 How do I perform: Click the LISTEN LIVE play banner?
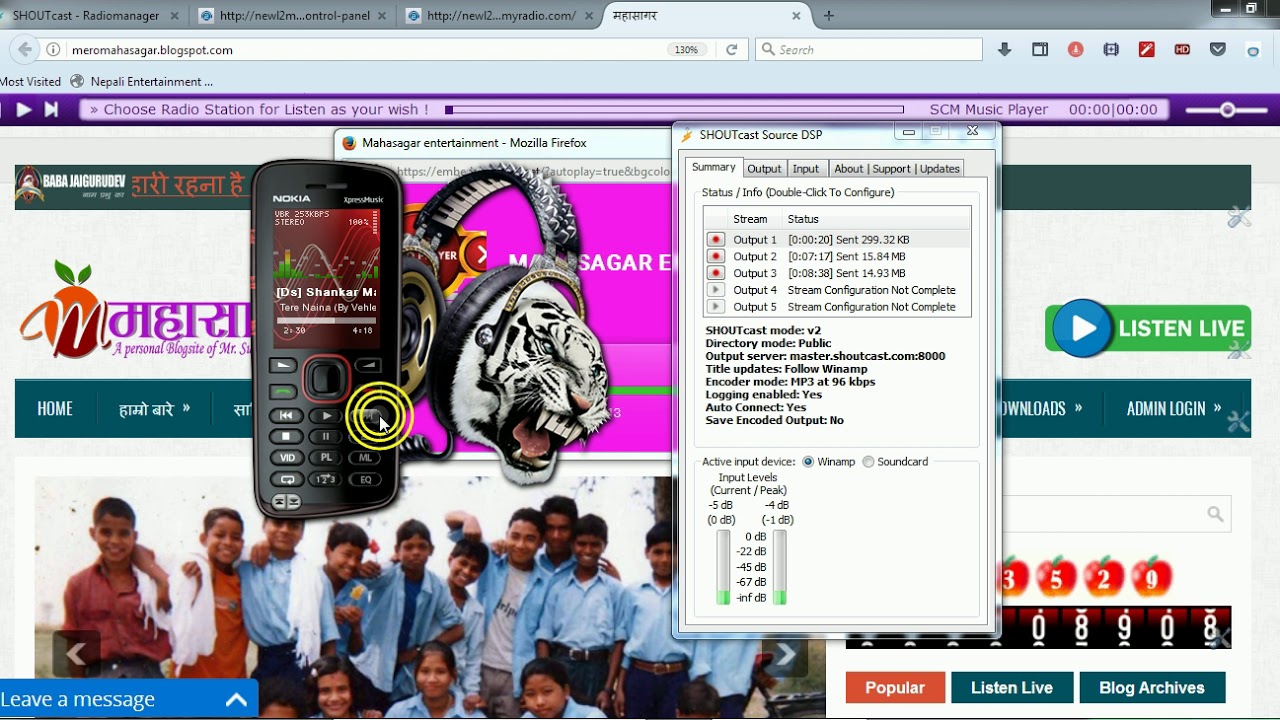tap(1147, 328)
